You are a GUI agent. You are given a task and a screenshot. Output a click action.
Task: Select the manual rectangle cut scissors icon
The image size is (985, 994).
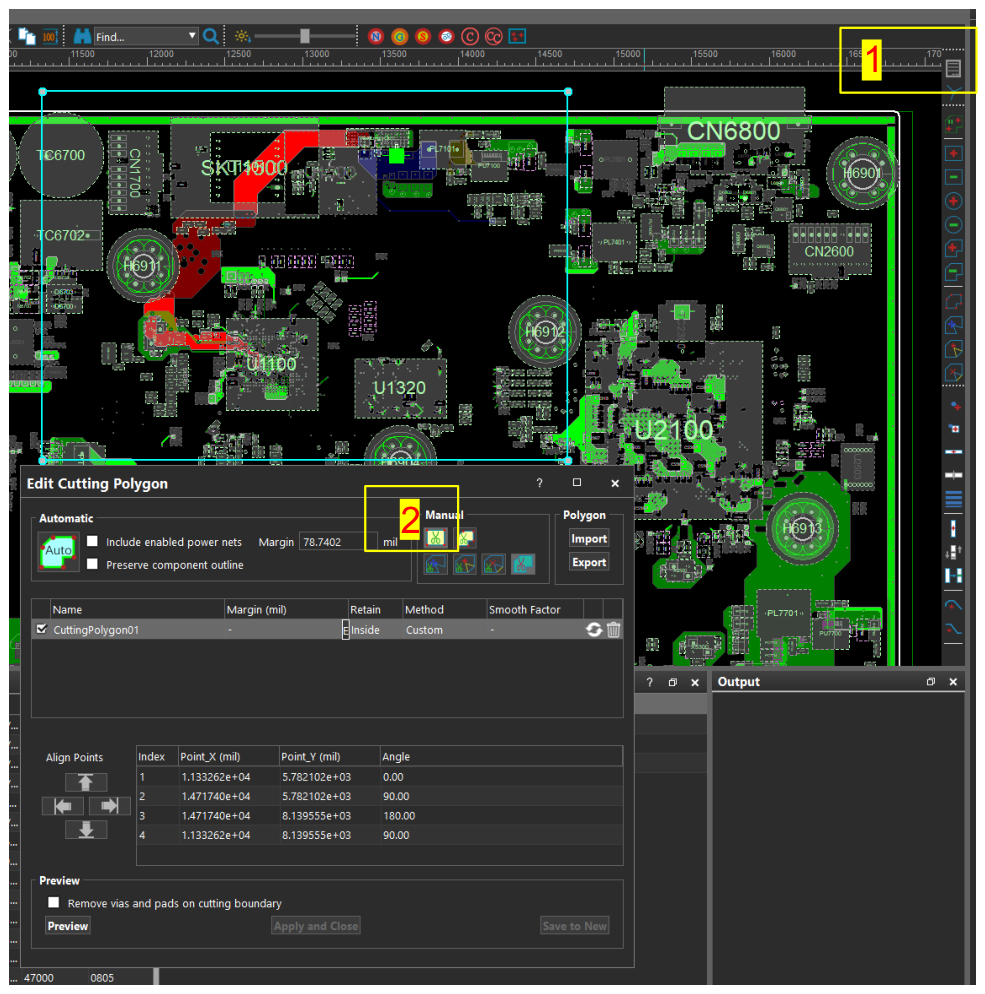point(435,538)
